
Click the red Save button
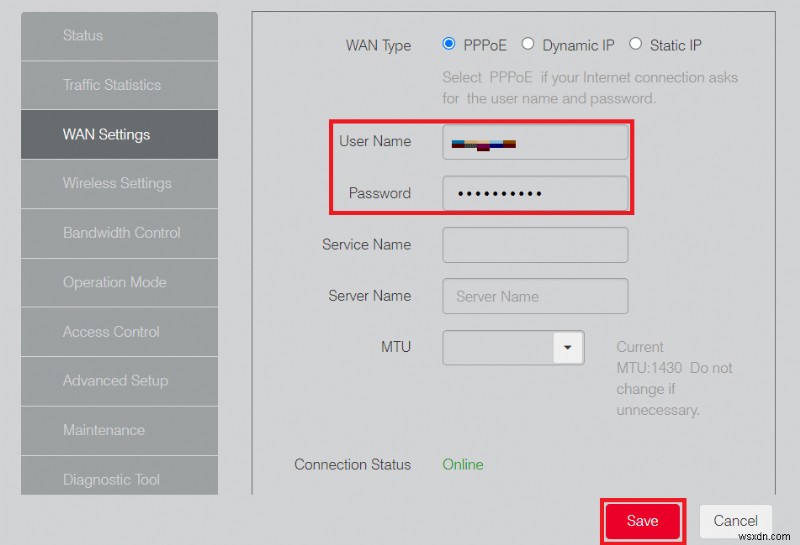[x=642, y=521]
